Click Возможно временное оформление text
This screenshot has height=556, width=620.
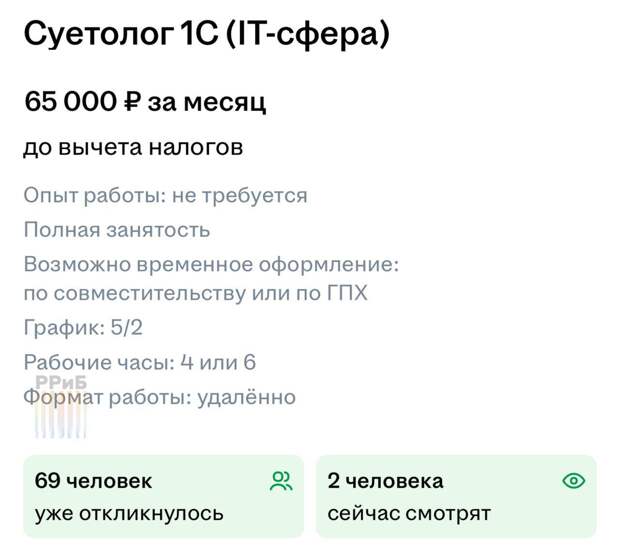point(211,264)
